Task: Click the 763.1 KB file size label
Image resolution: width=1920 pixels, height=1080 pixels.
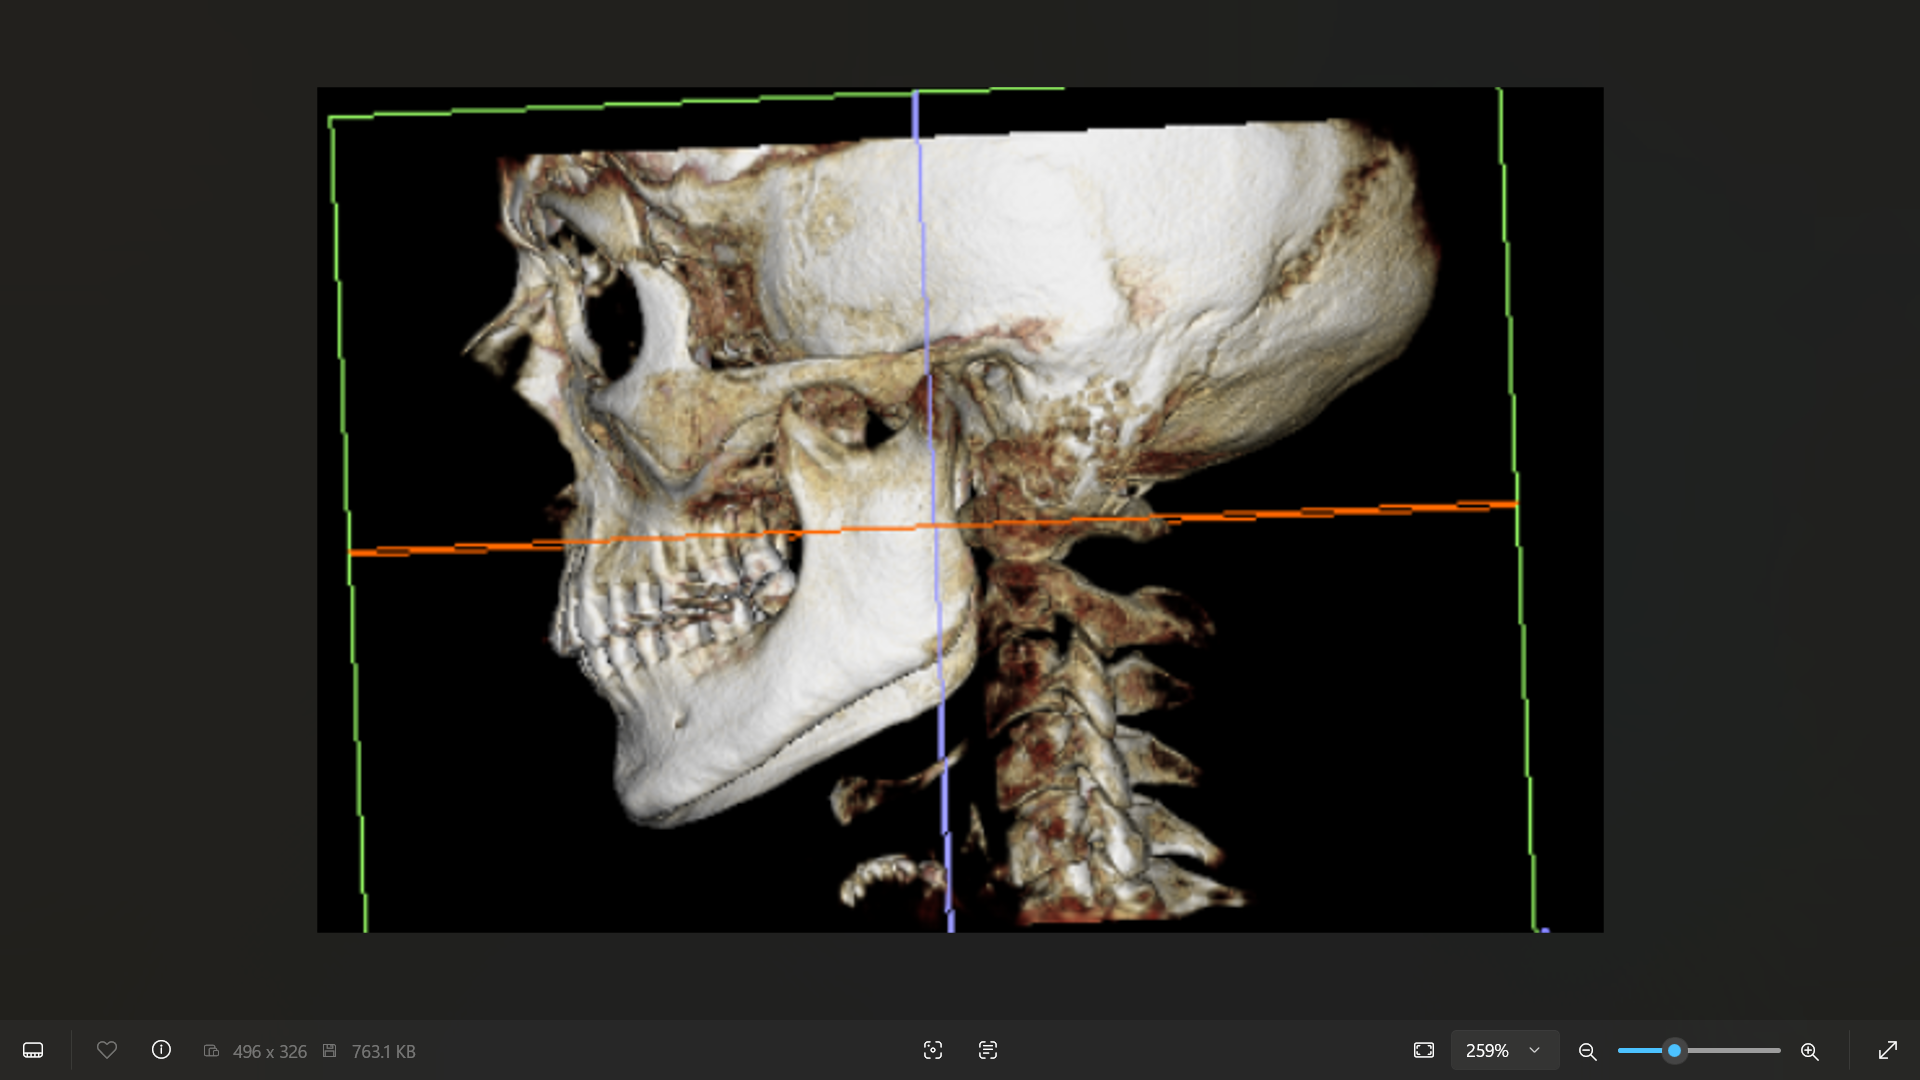Action: [x=383, y=1051]
